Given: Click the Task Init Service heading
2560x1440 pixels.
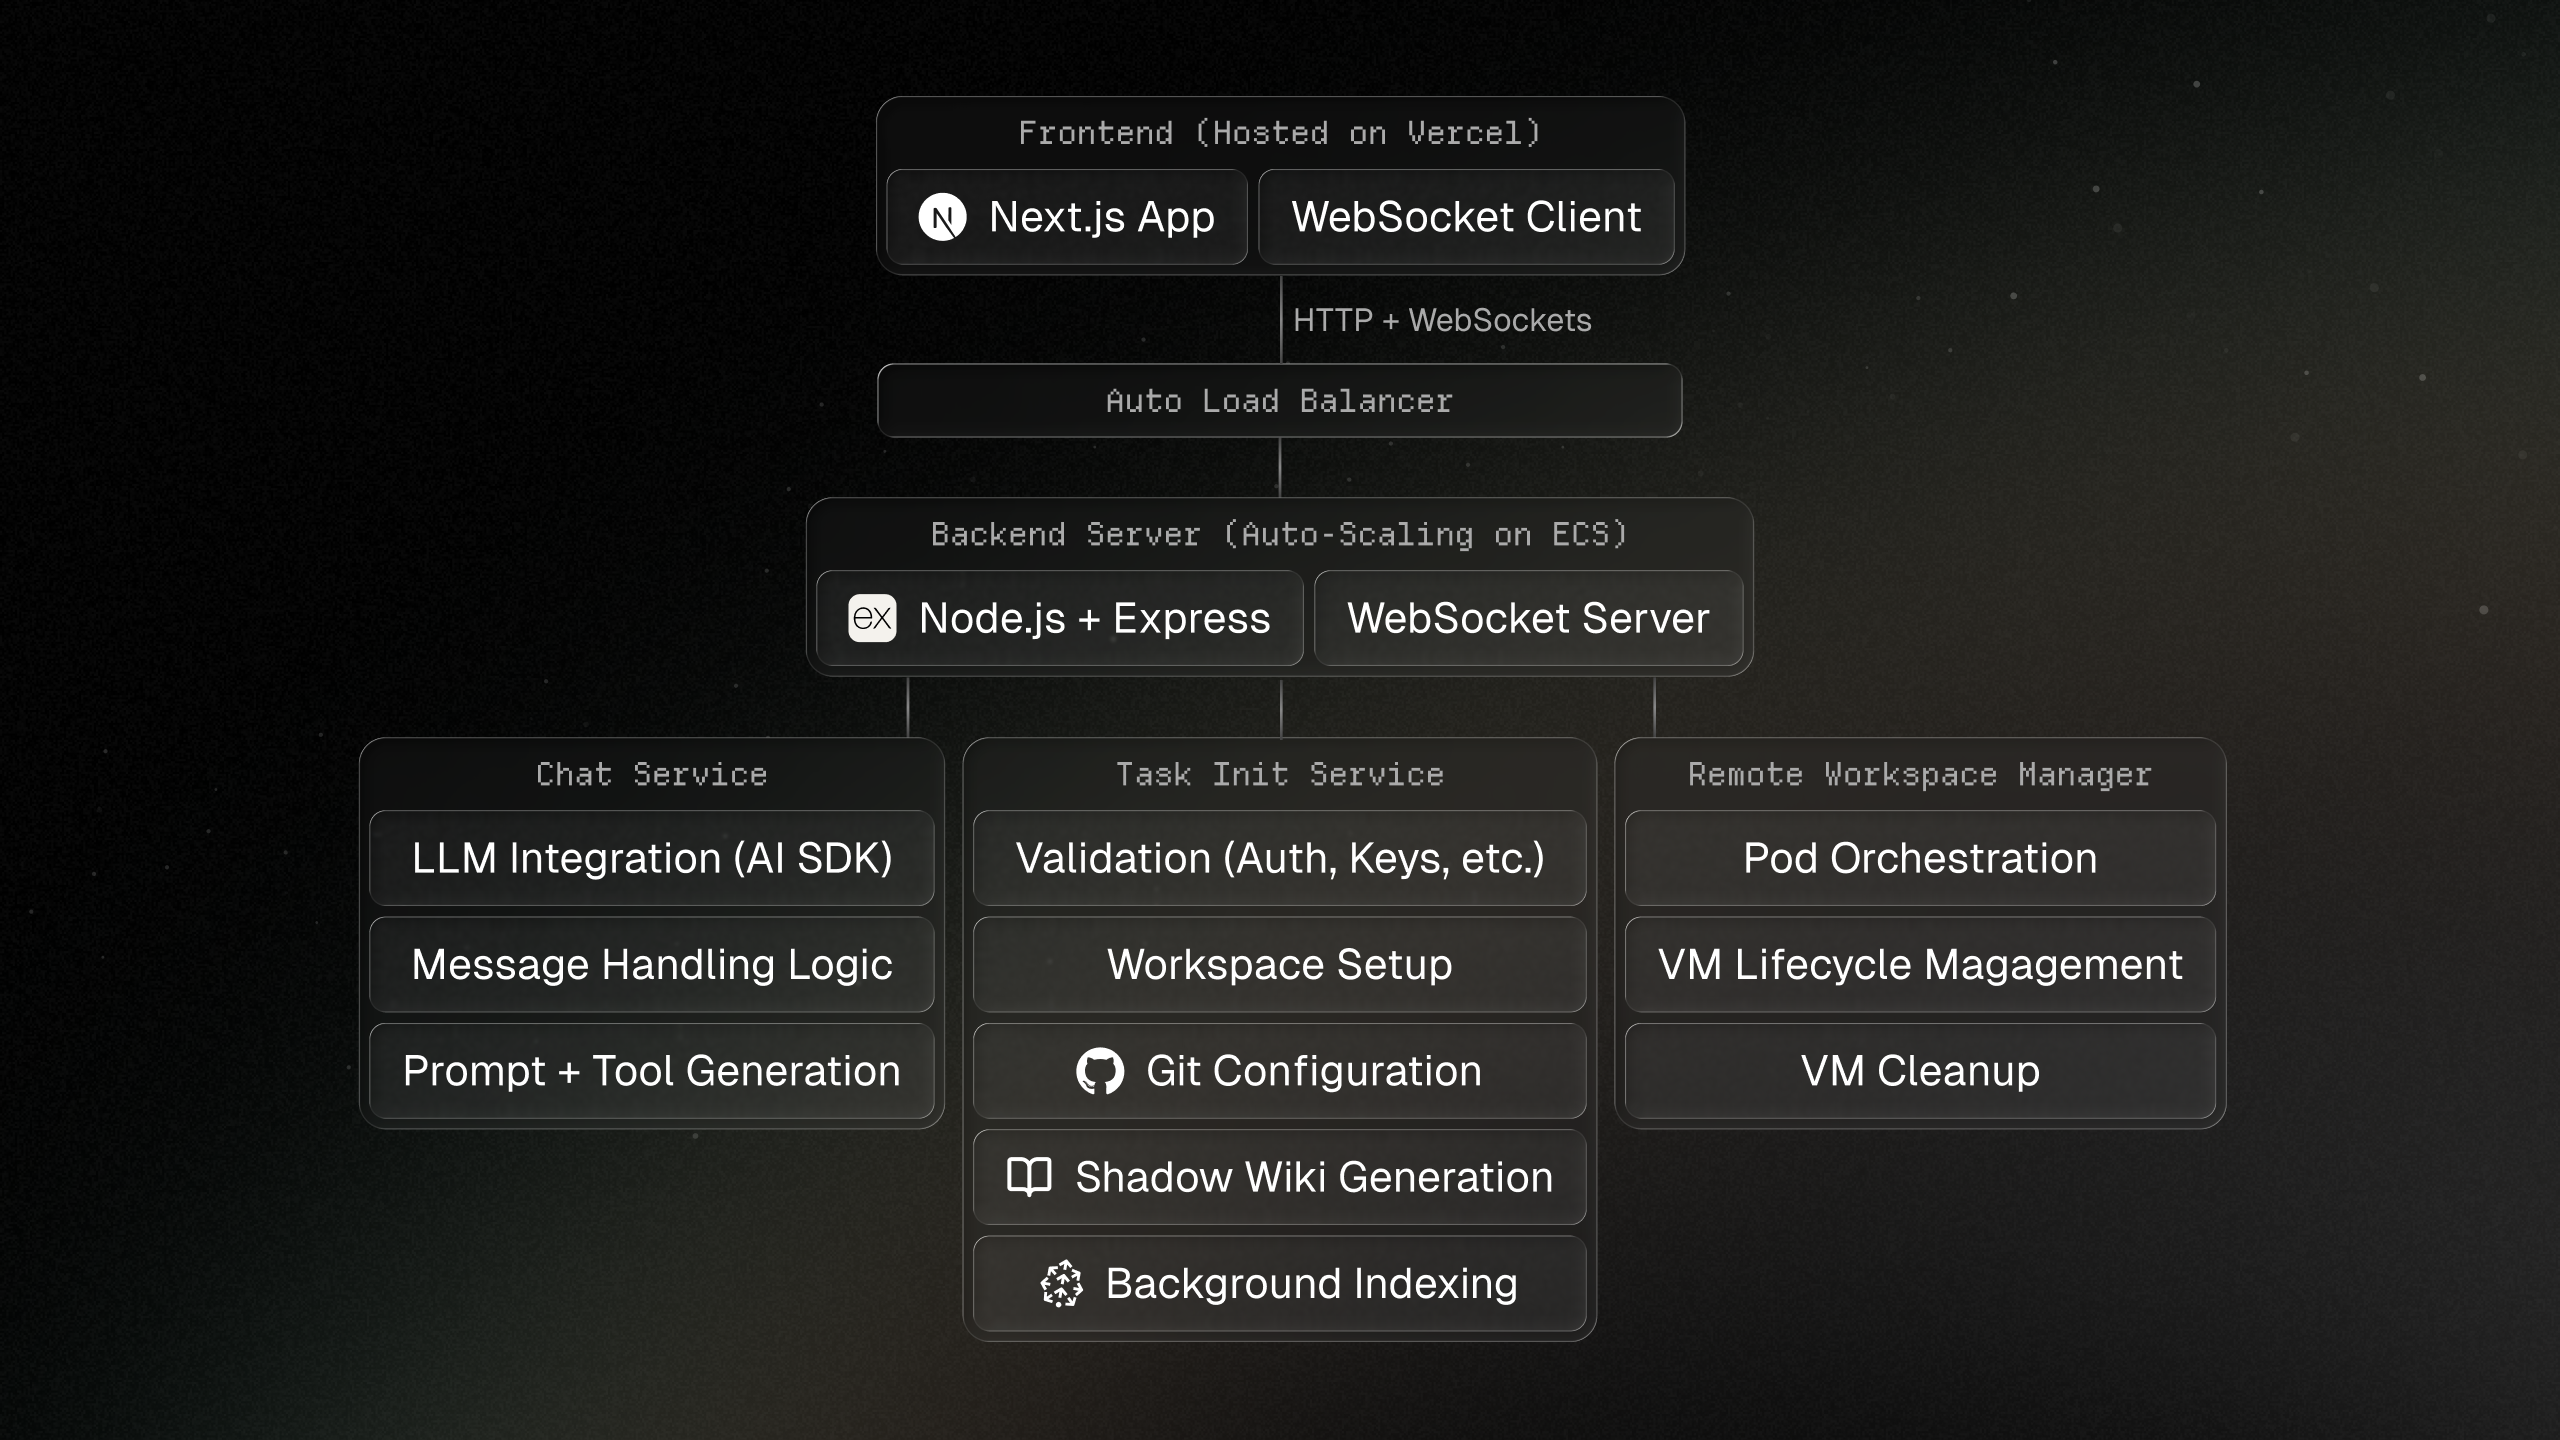Looking at the screenshot, I should click(x=1280, y=775).
